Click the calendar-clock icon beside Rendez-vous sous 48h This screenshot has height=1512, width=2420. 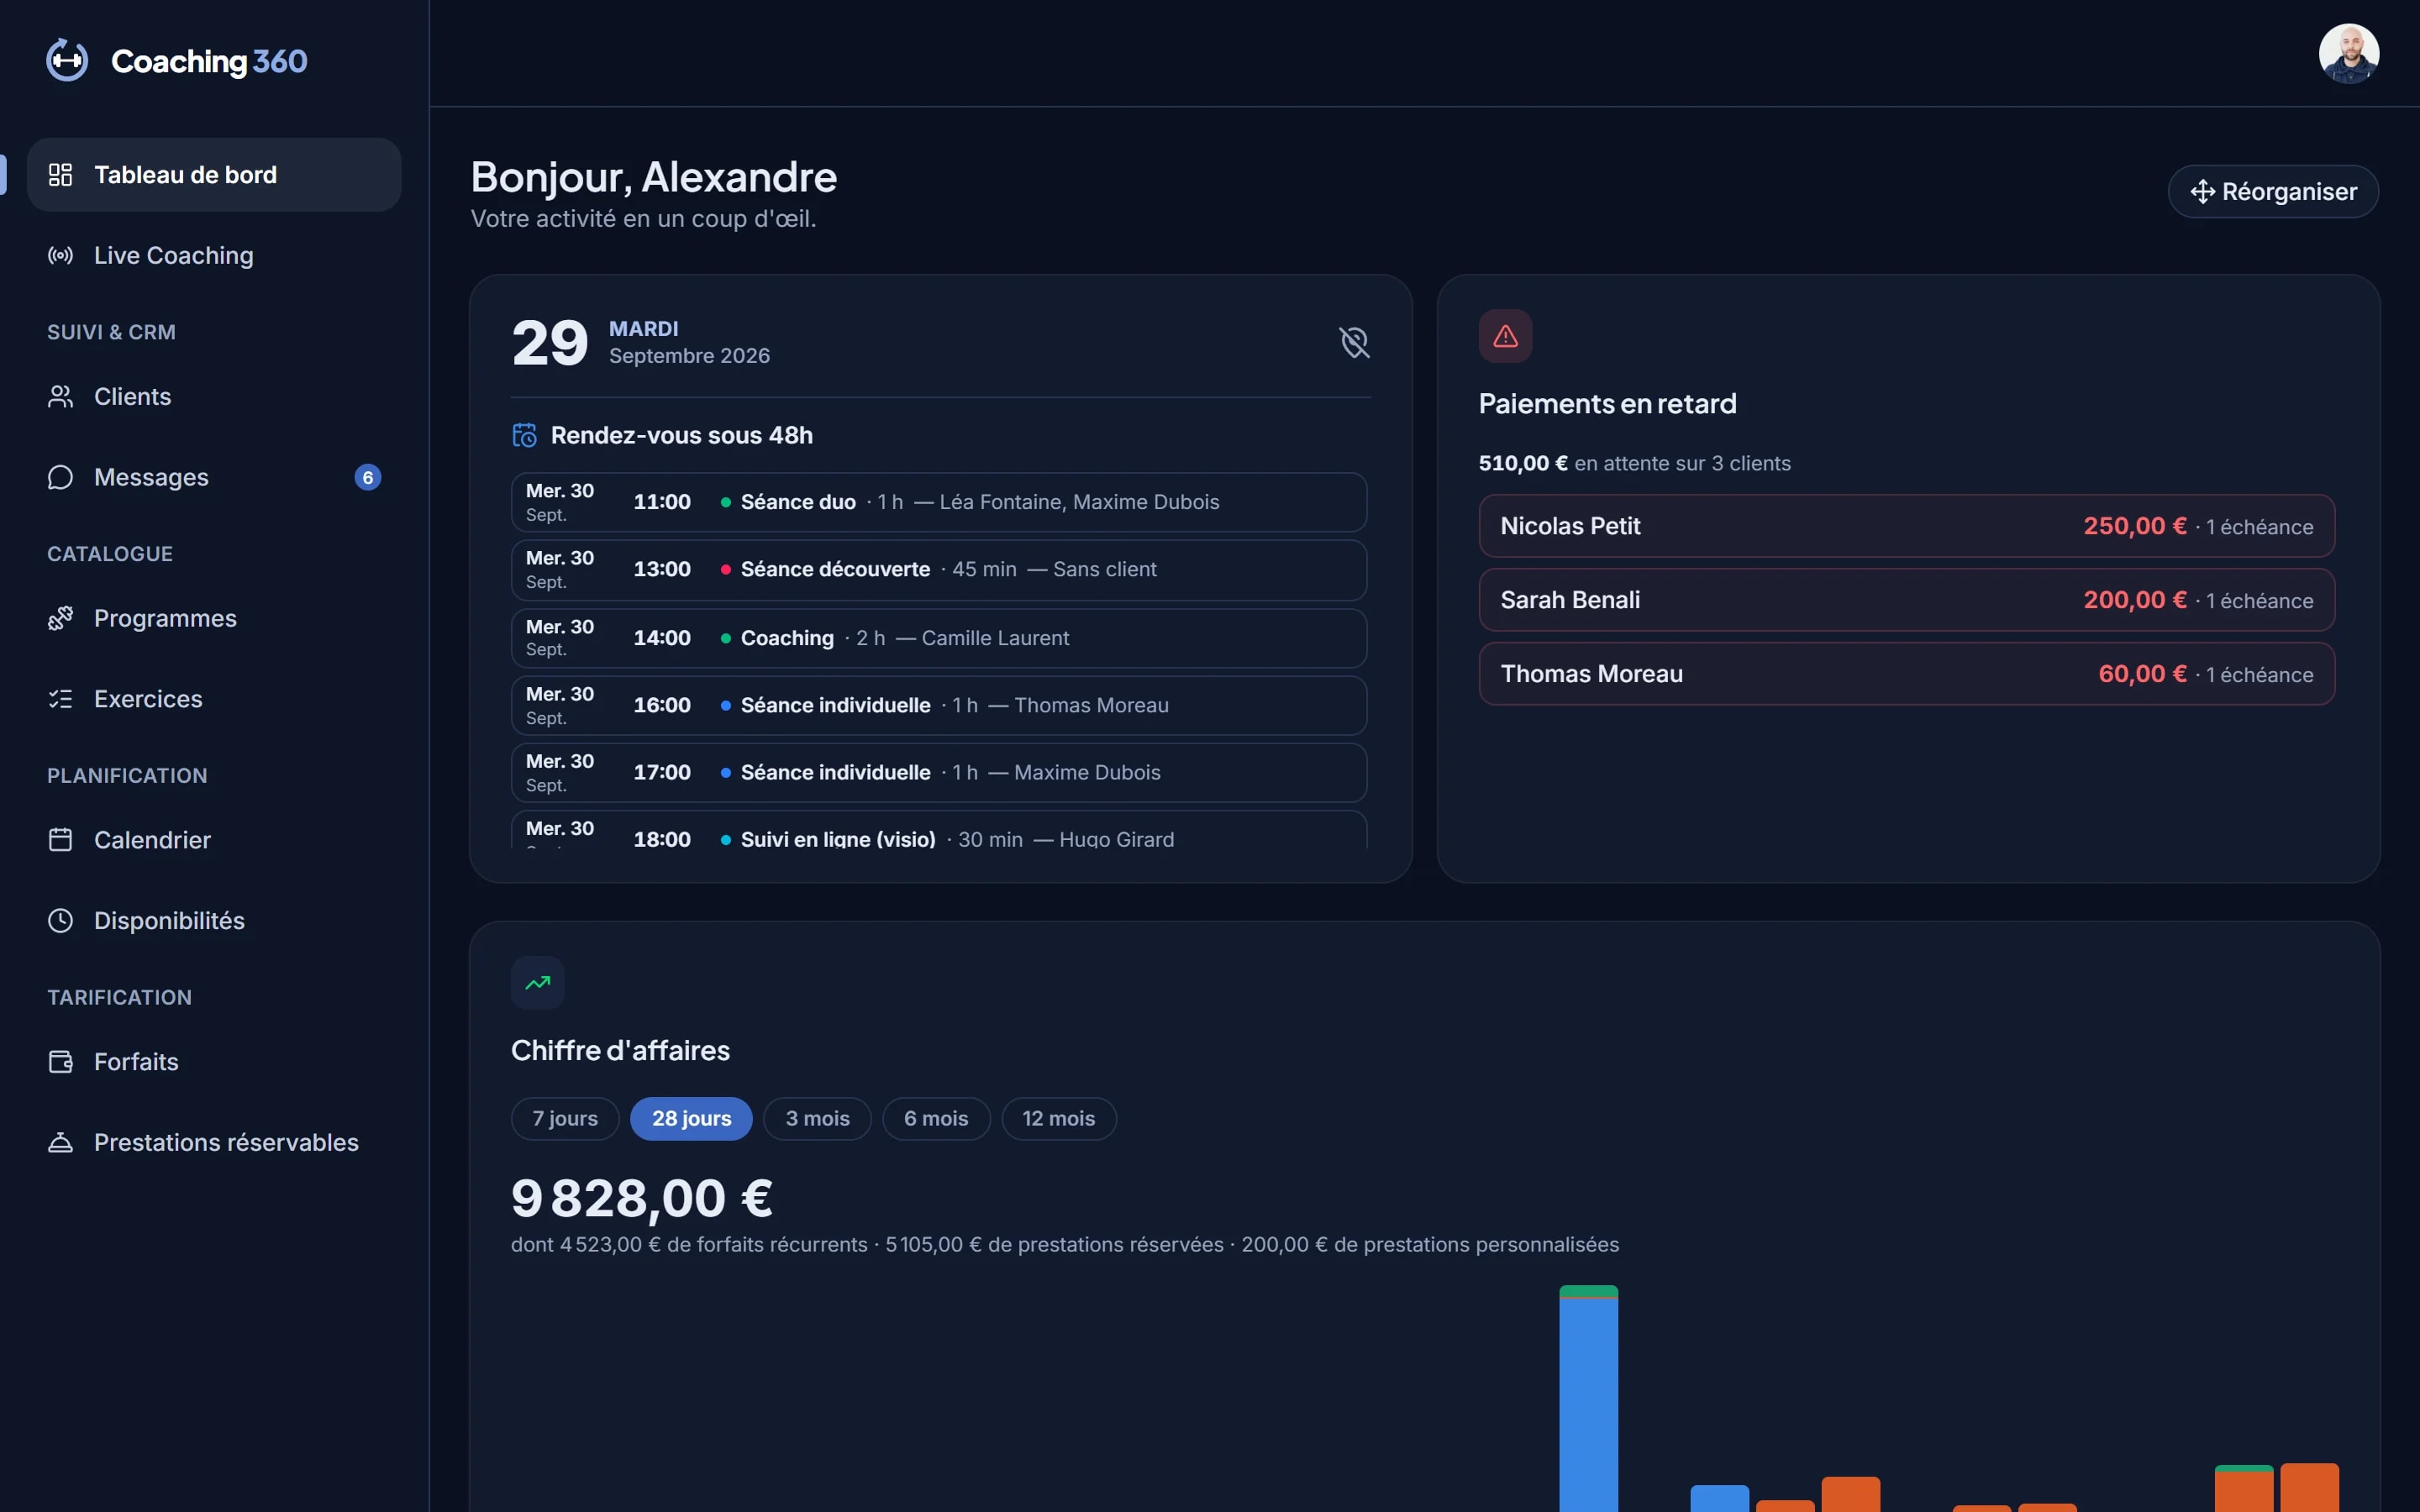525,435
